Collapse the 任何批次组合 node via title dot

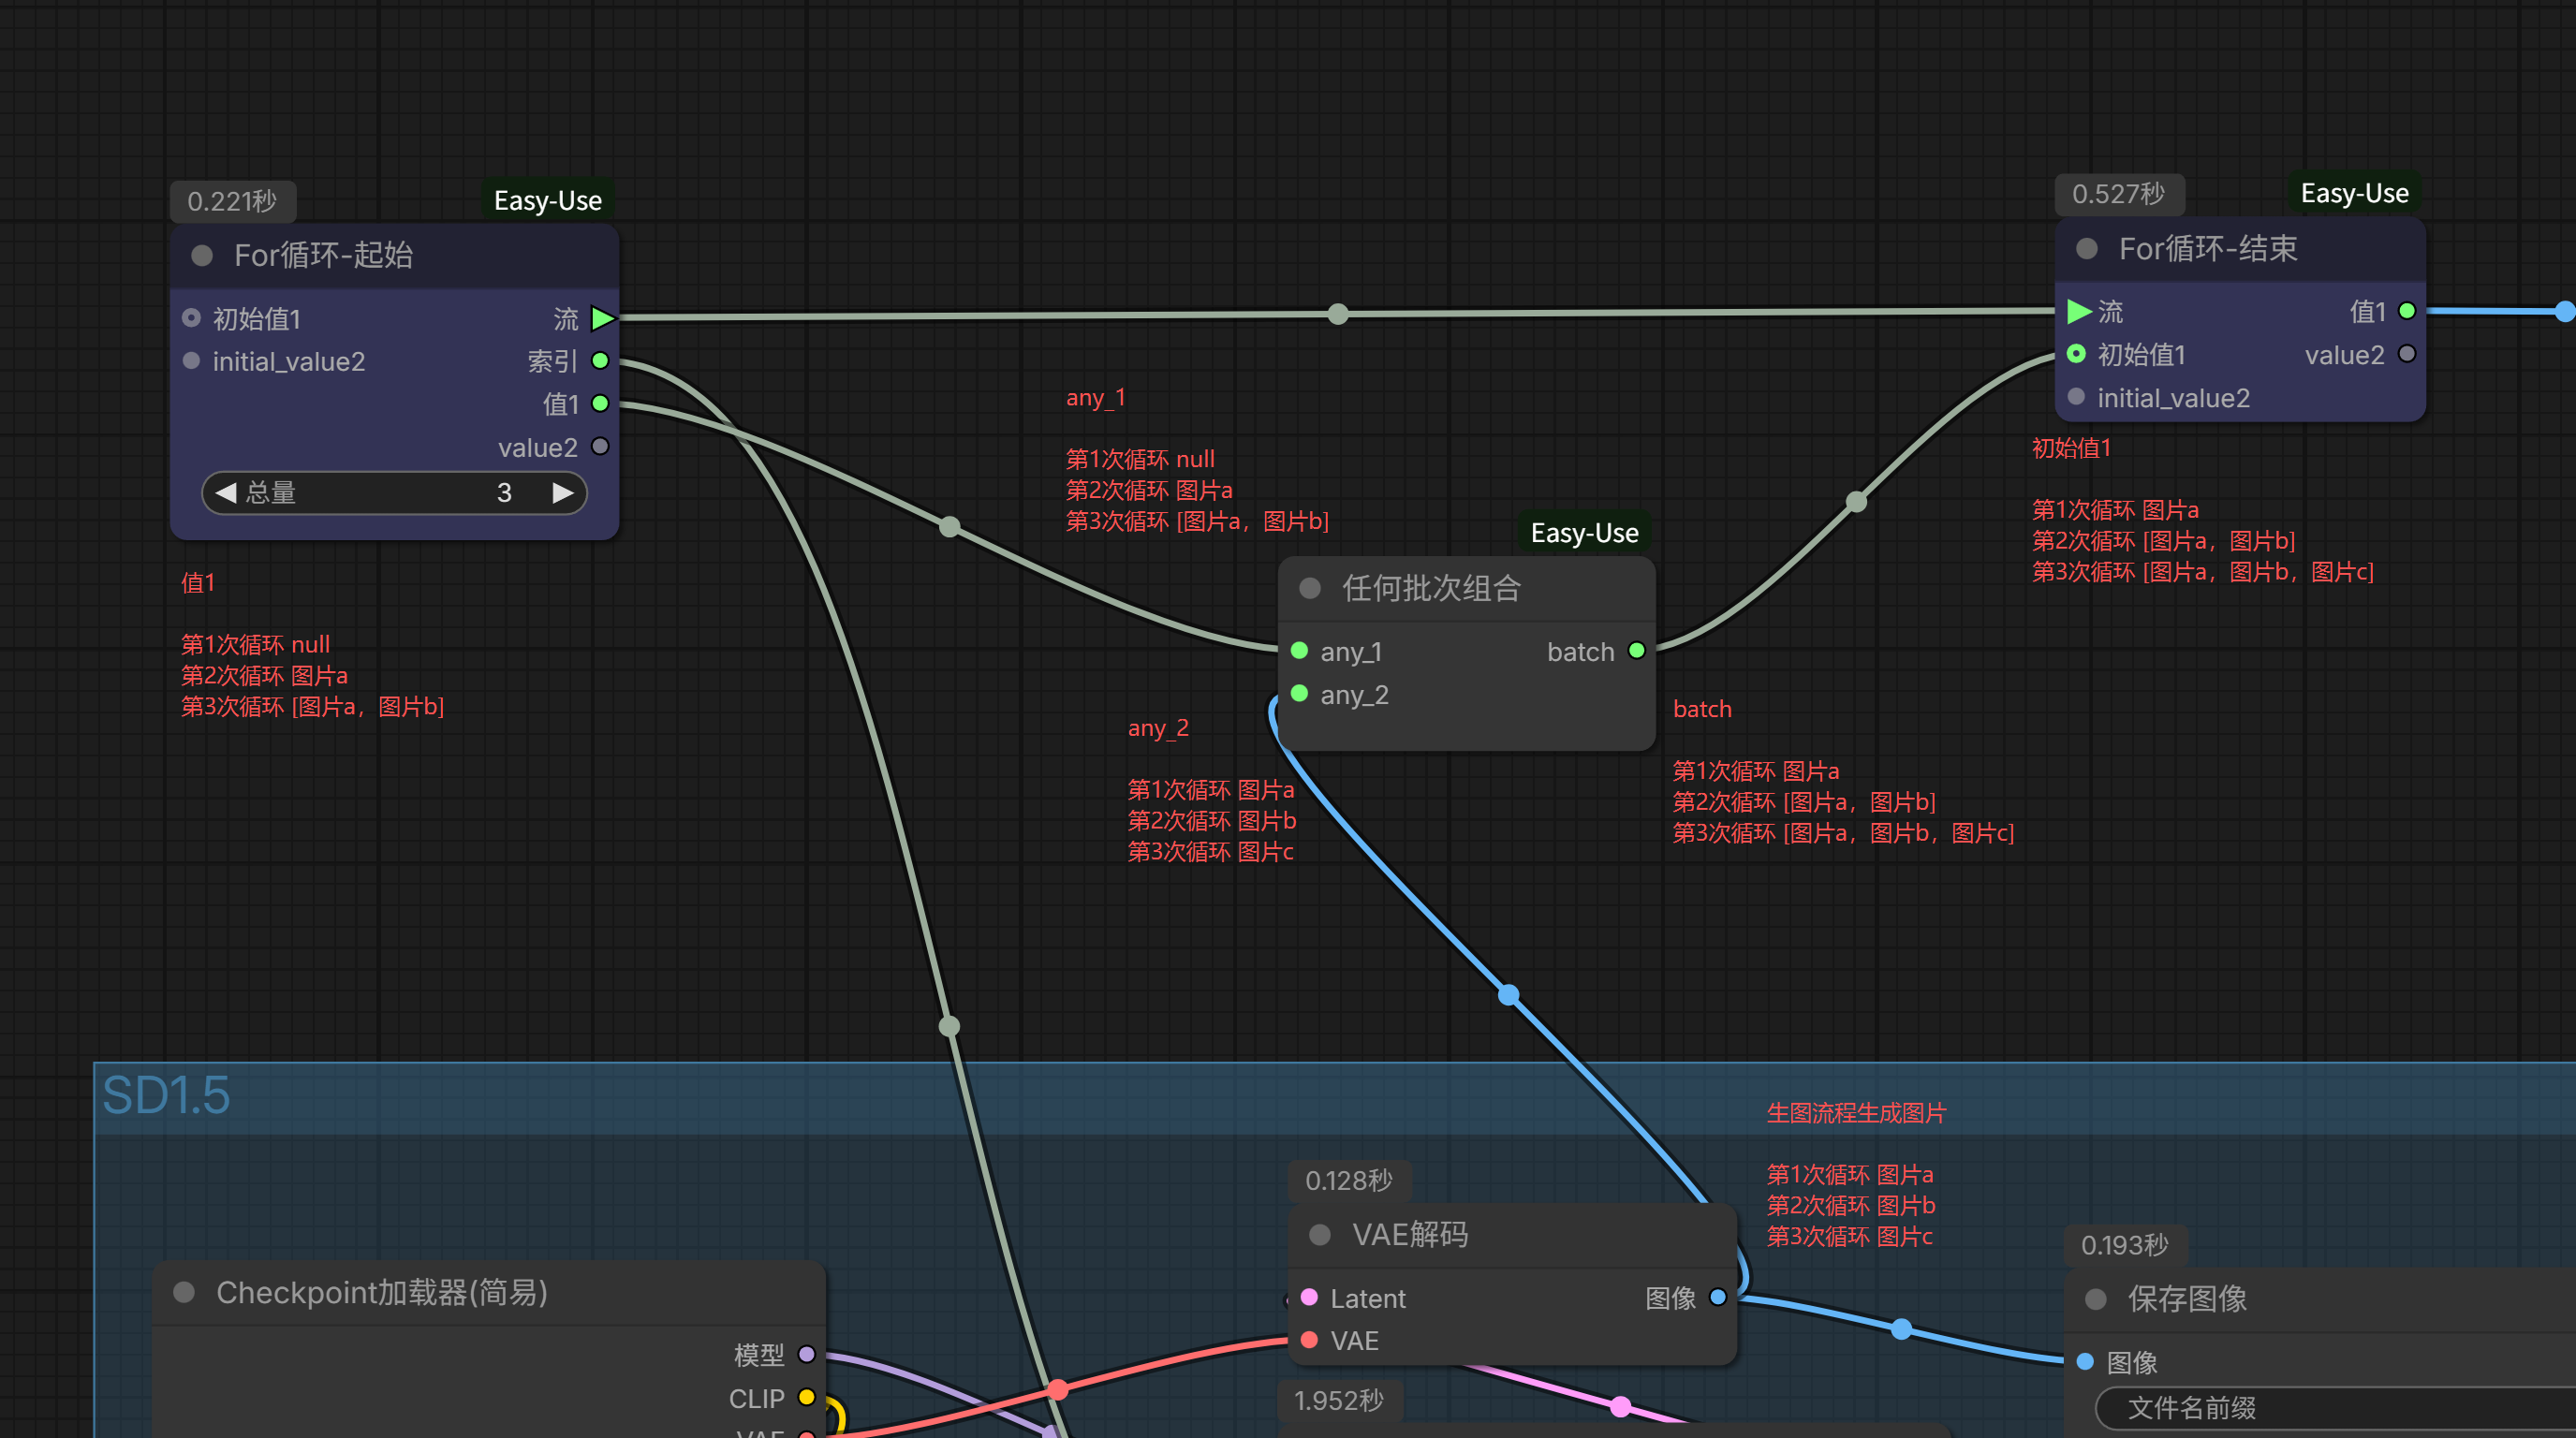pos(1309,588)
